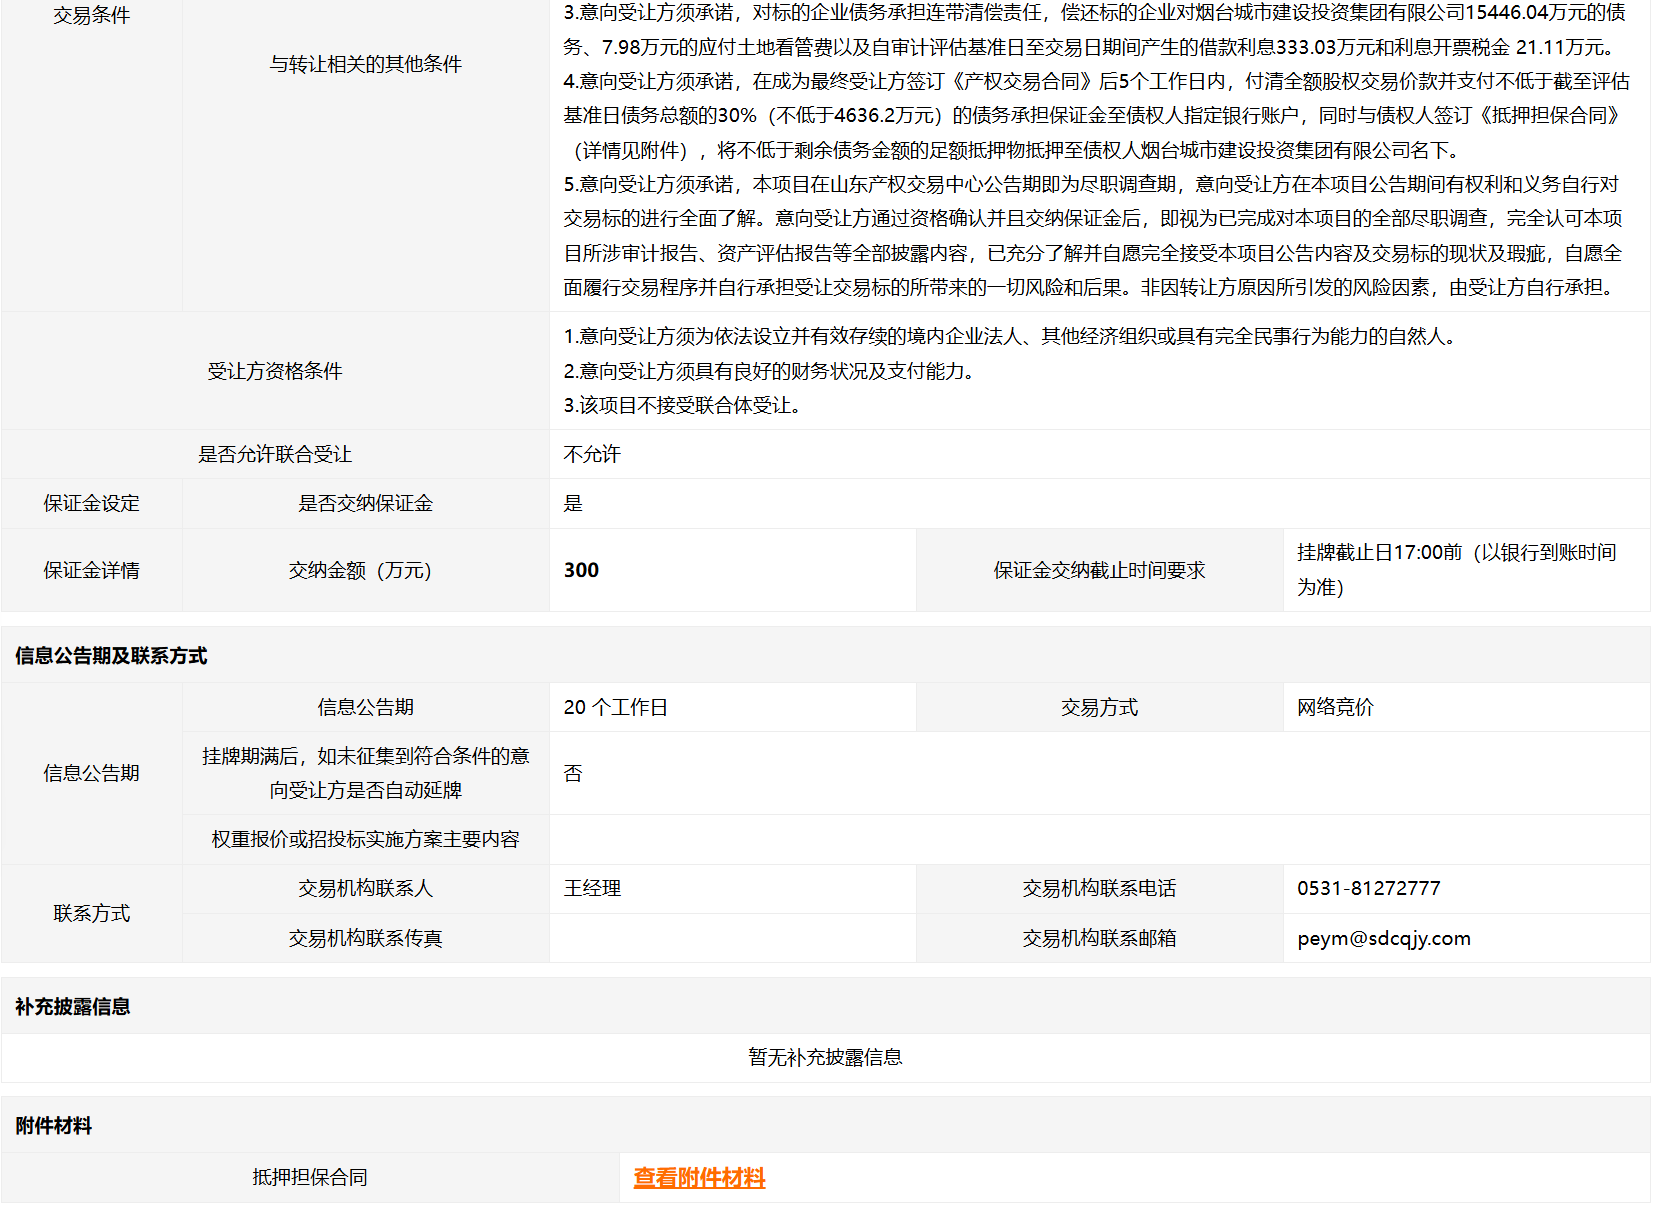Click the empty 权重报价或招投标实施方案主要内容 value cell
1655x1209 pixels.
pyautogui.click(x=1099, y=839)
